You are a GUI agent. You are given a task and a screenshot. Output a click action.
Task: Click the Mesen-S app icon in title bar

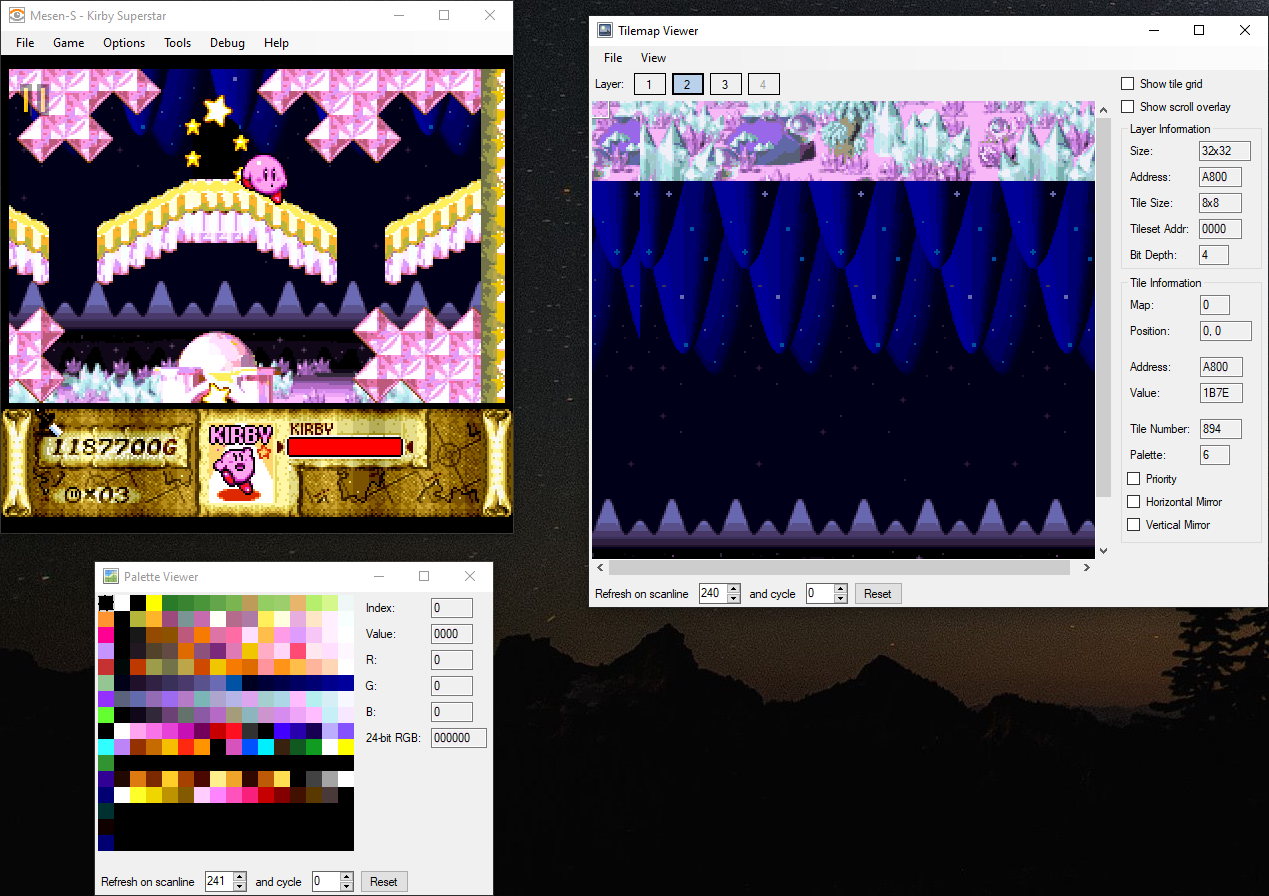pos(17,15)
